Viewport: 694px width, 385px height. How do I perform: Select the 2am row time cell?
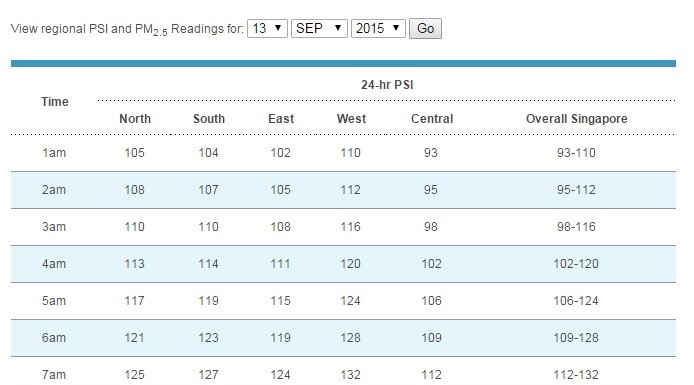pos(54,190)
